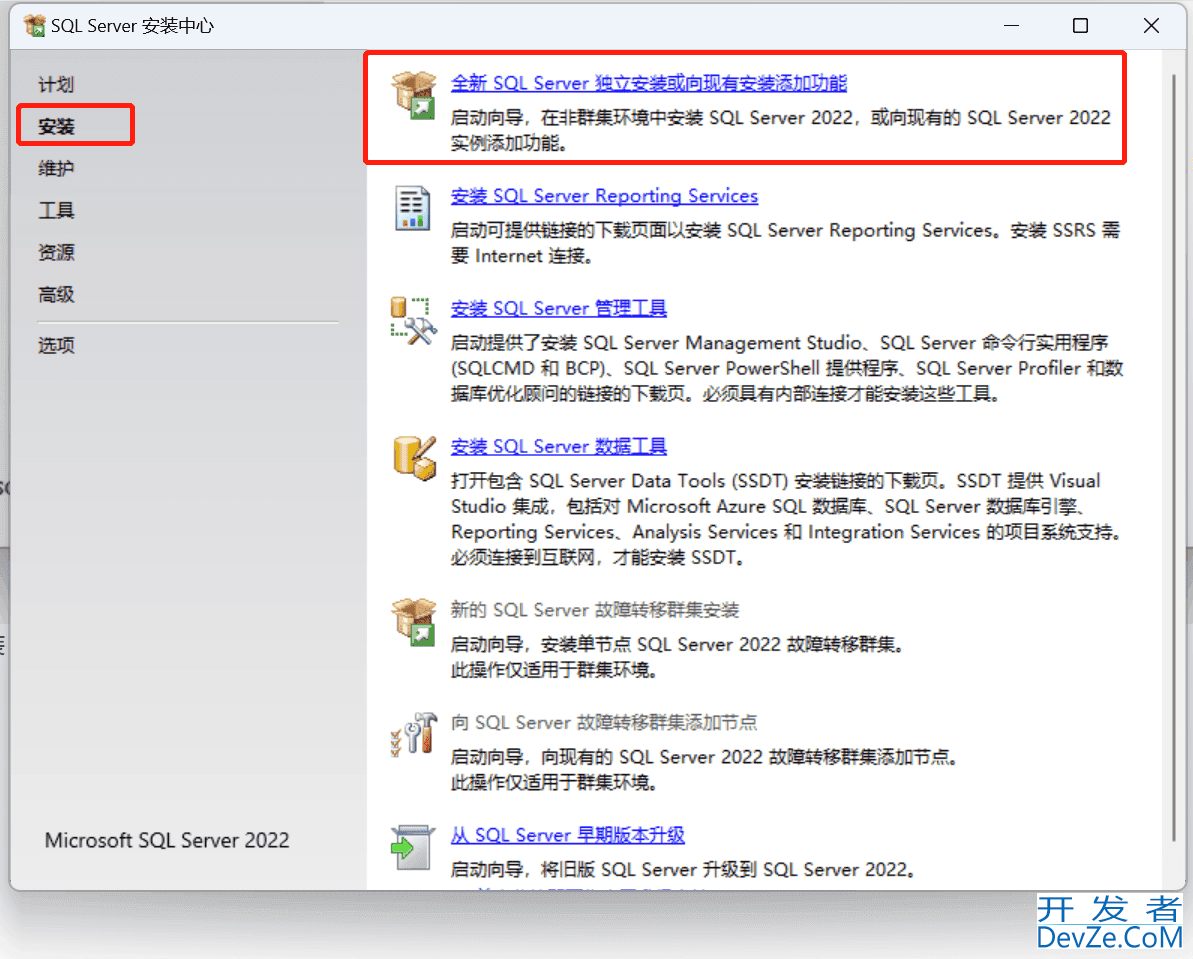The image size is (1193, 959).
Task: Click description text 必须连接到互联网，才能安装 SSDT
Action: point(597,558)
